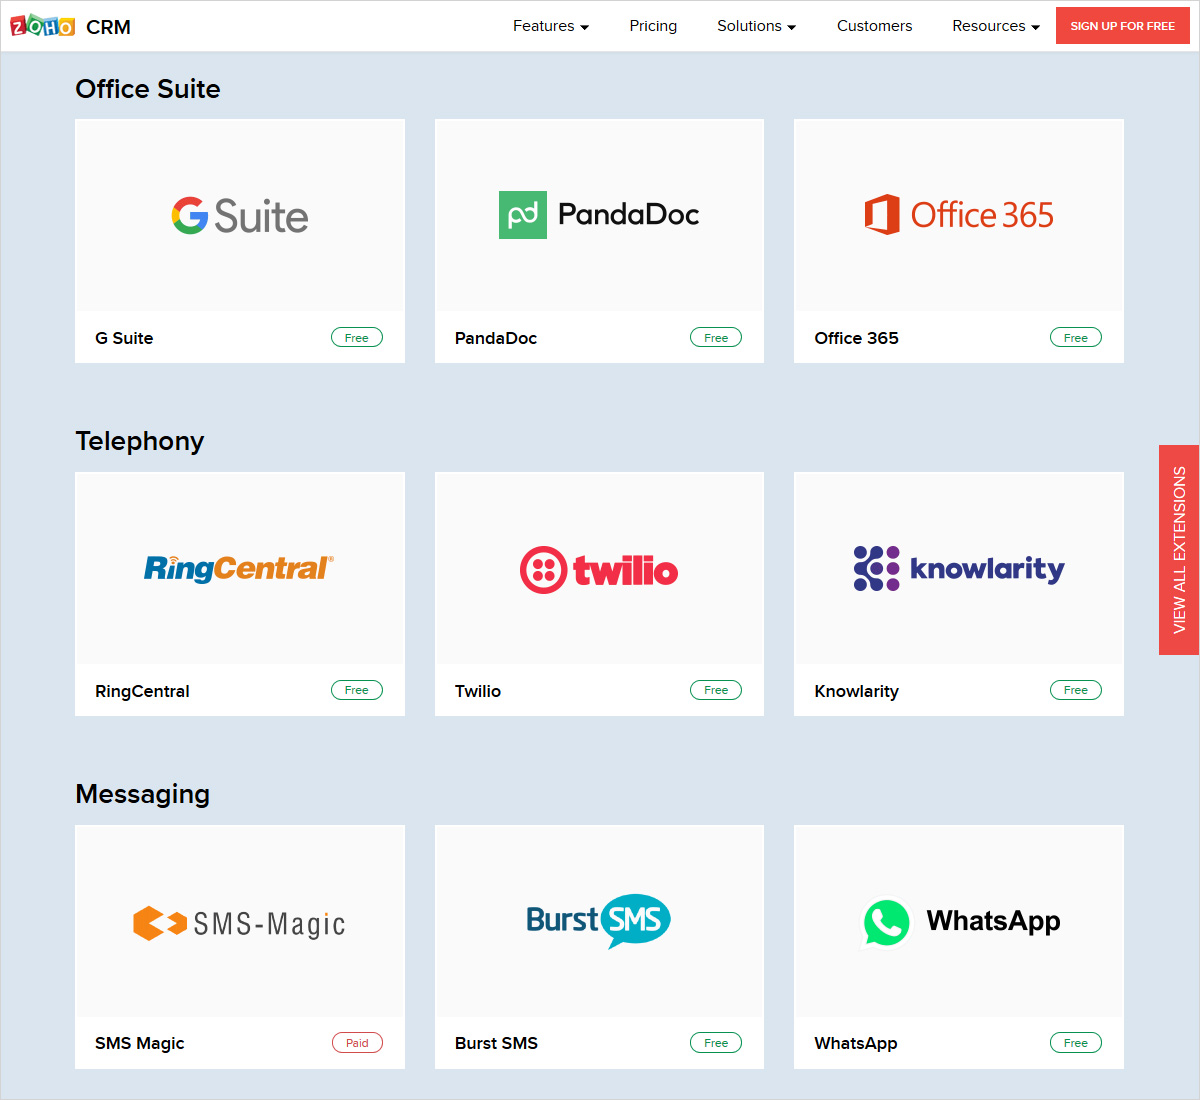Open the G Suite logo tile

[x=240, y=216]
